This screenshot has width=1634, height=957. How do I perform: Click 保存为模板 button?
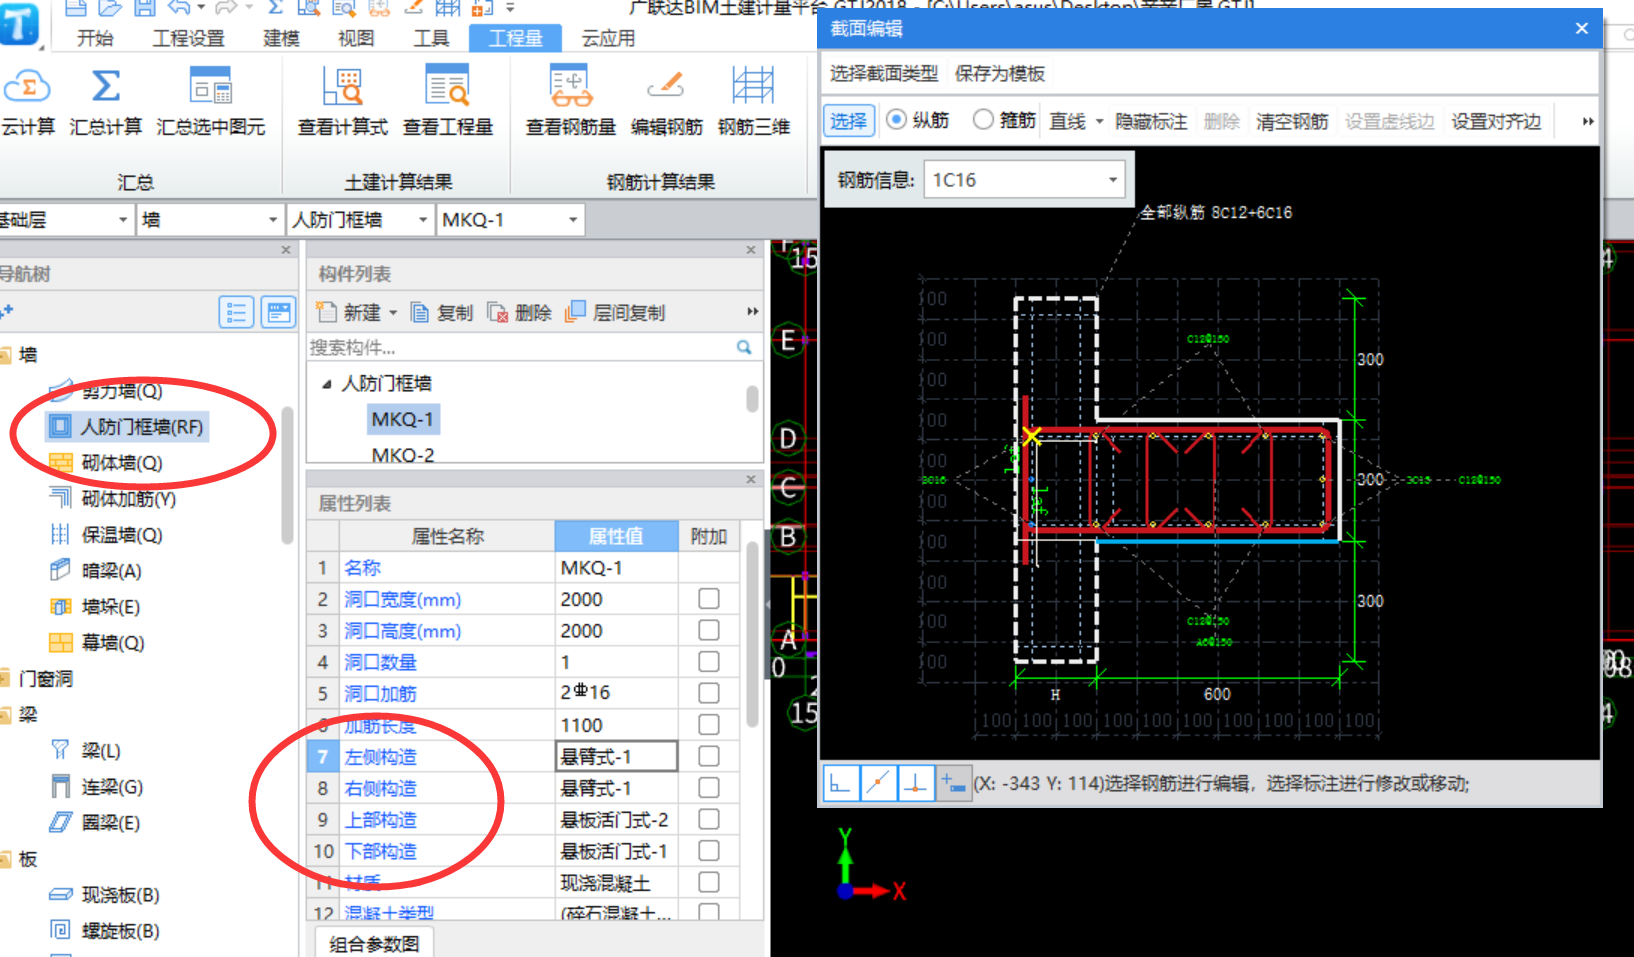tap(1000, 73)
